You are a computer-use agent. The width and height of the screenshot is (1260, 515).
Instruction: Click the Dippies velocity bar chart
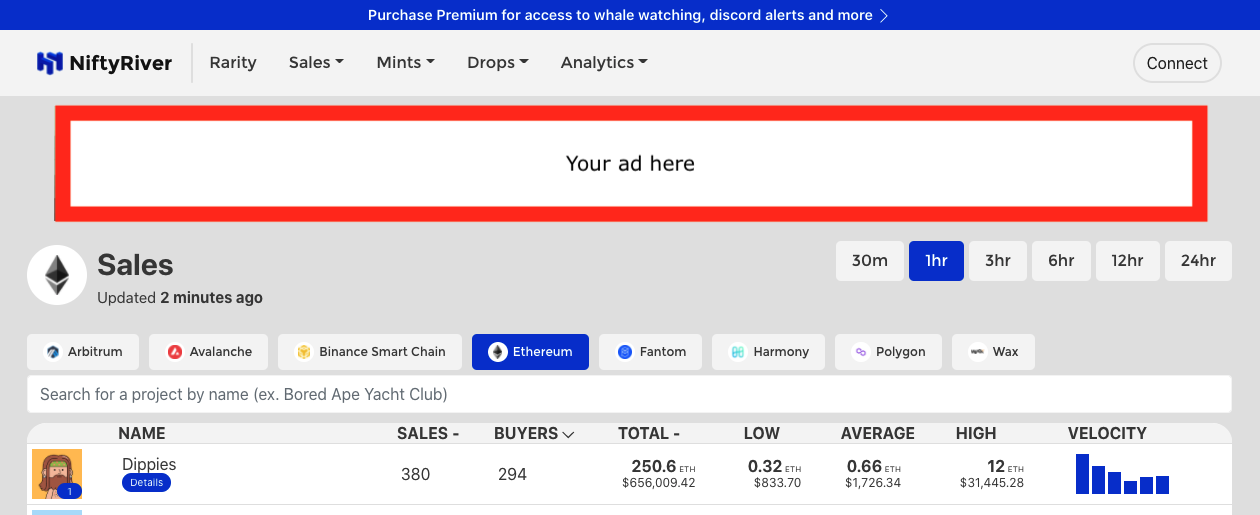pos(1122,474)
